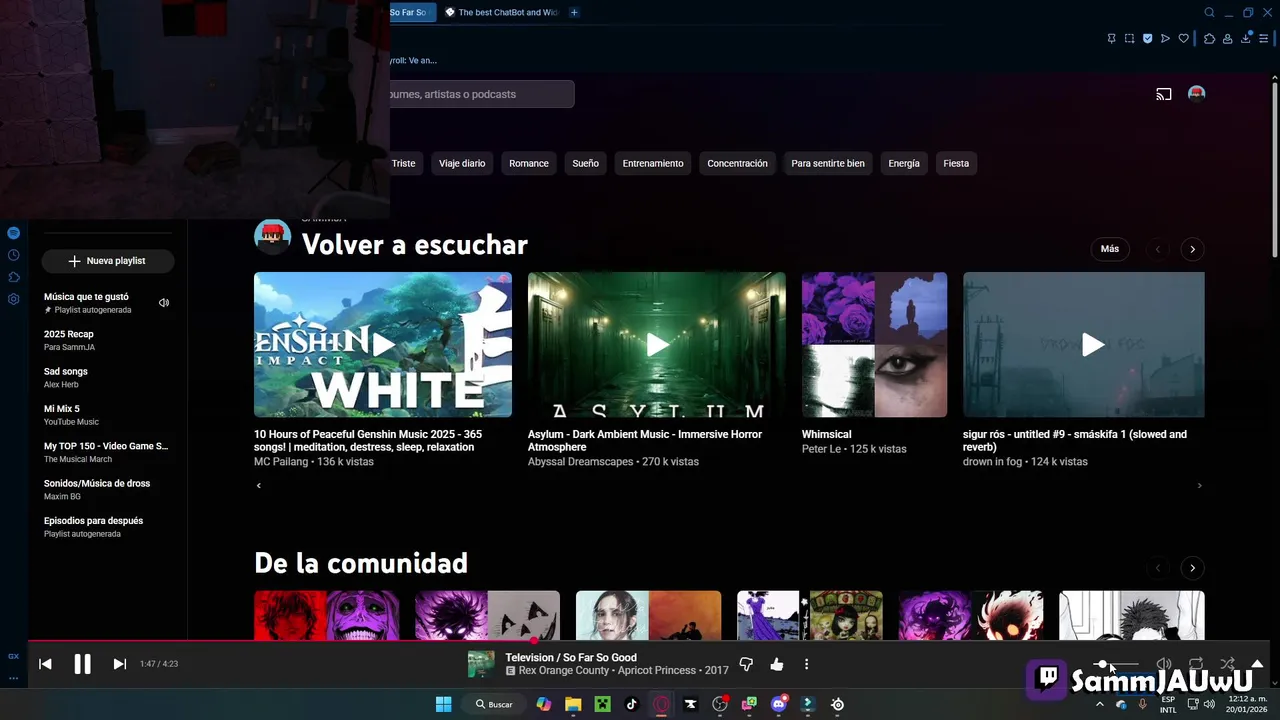Seek on the red song progress bar
Image resolution: width=1280 pixels, height=720 pixels.
648,640
